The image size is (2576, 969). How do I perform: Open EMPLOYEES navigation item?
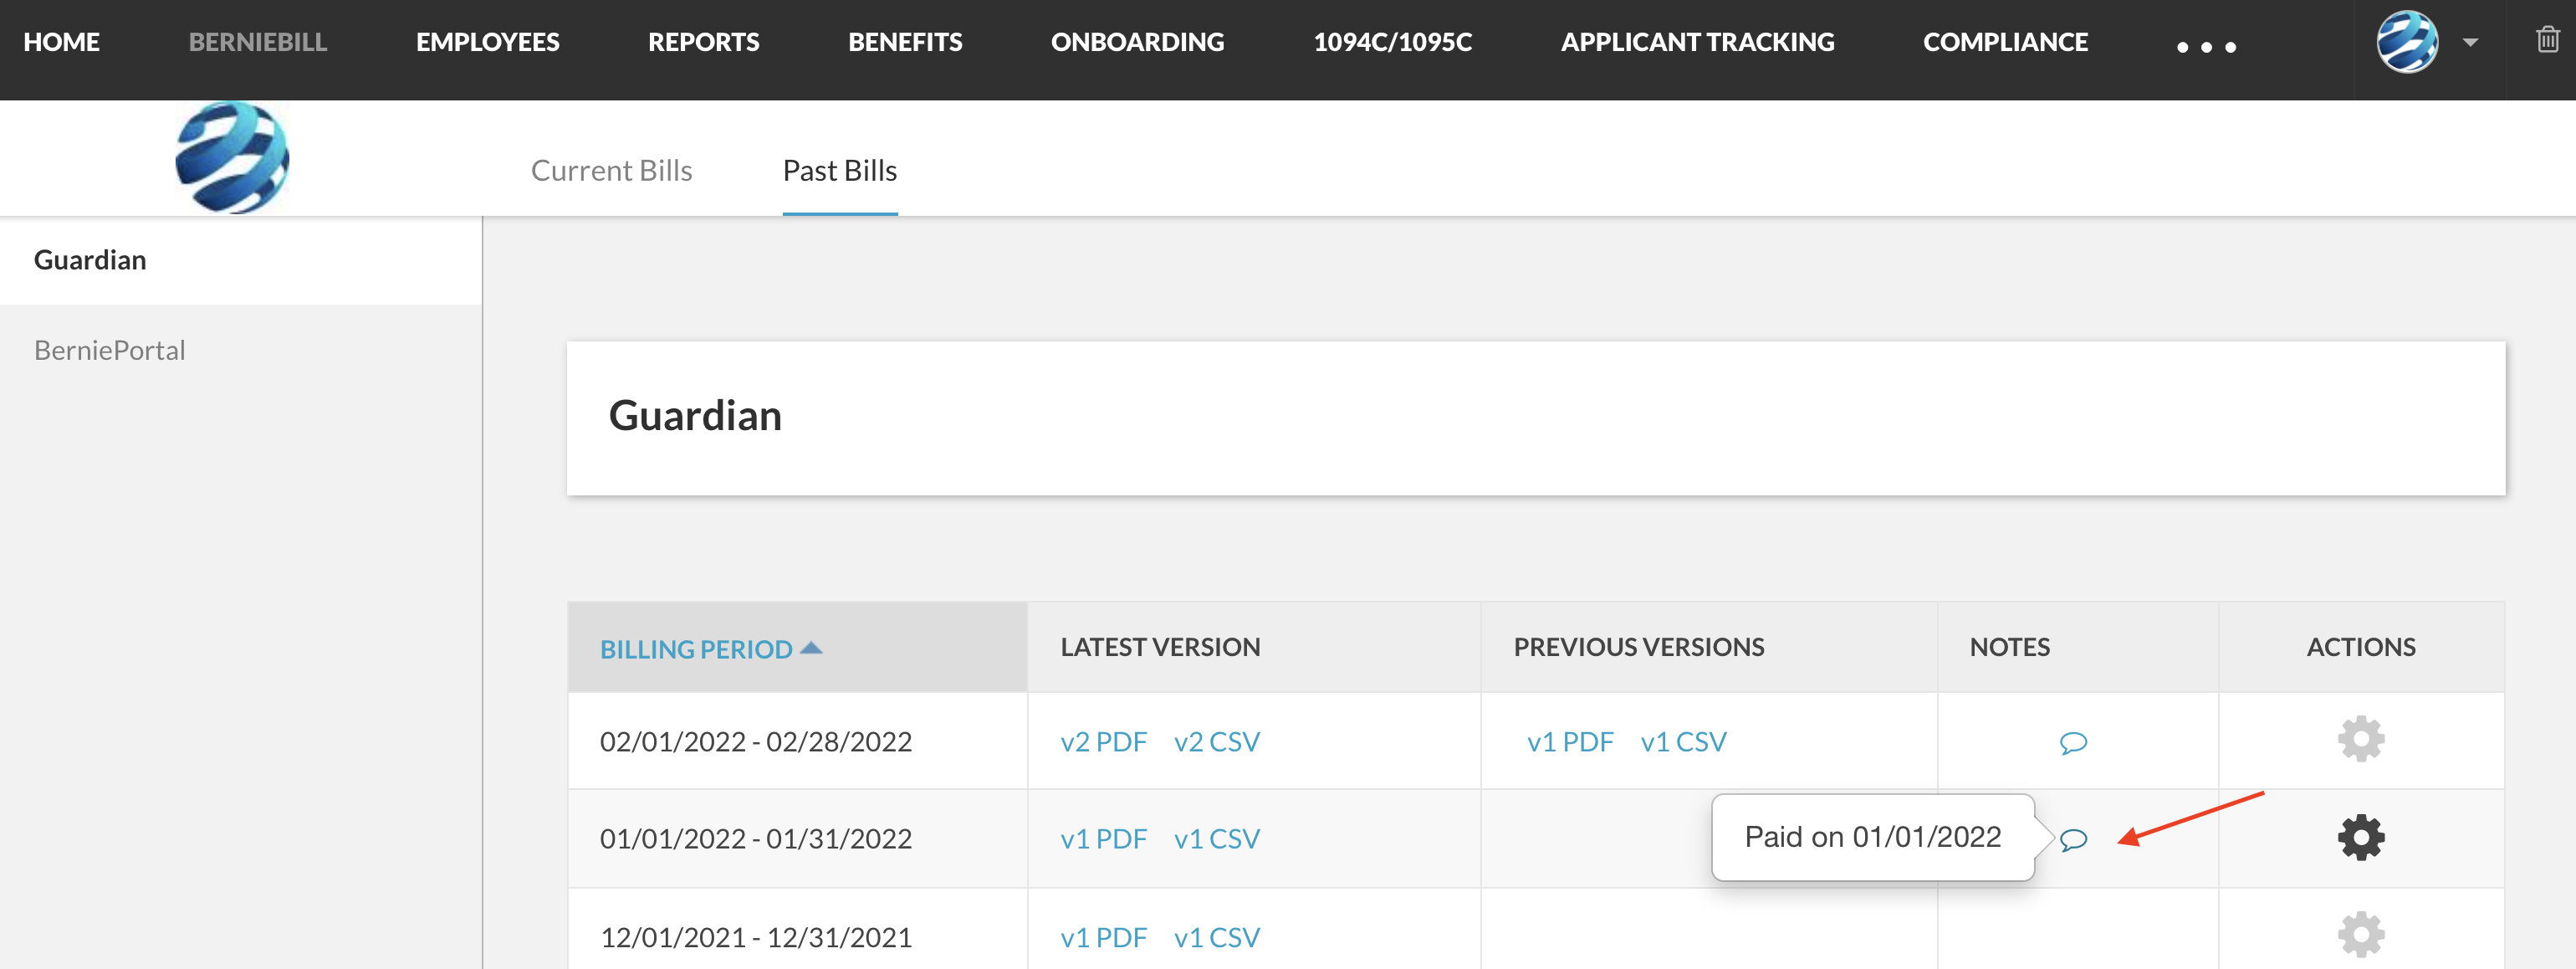pos(488,42)
